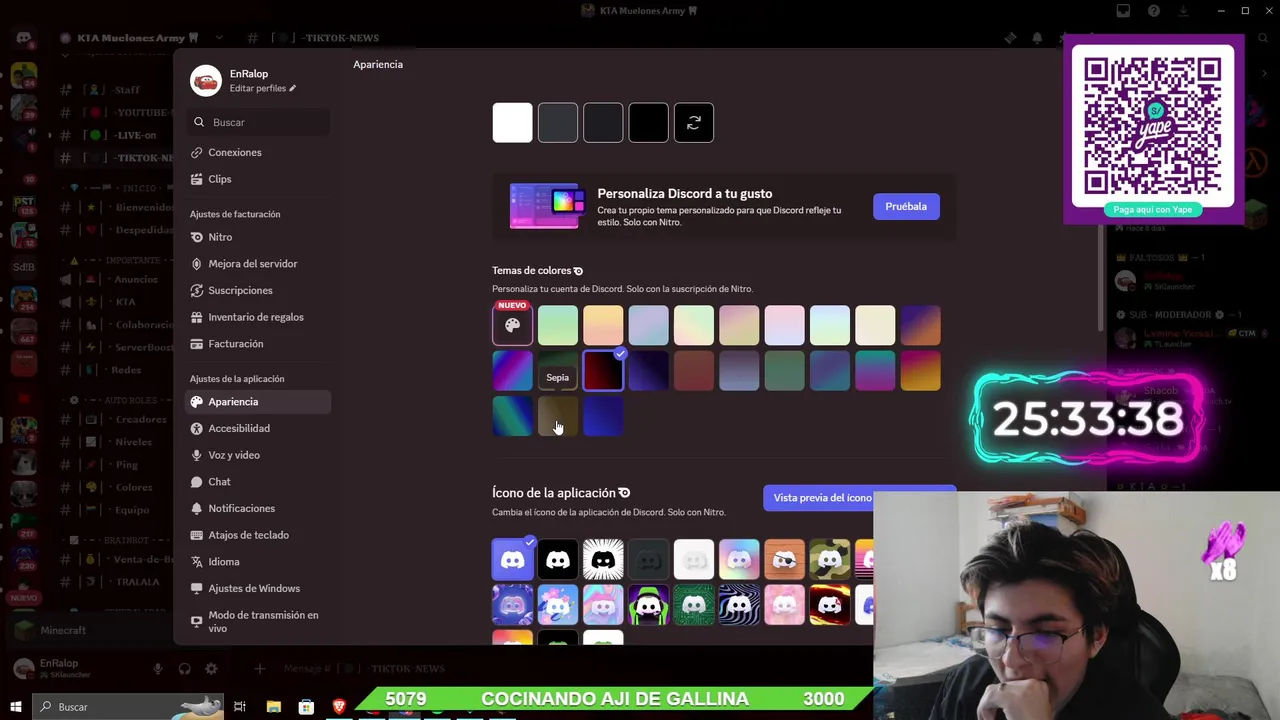This screenshot has width=1280, height=720.
Task: Select the pastel swirl Discord app icon
Action: tap(603, 605)
